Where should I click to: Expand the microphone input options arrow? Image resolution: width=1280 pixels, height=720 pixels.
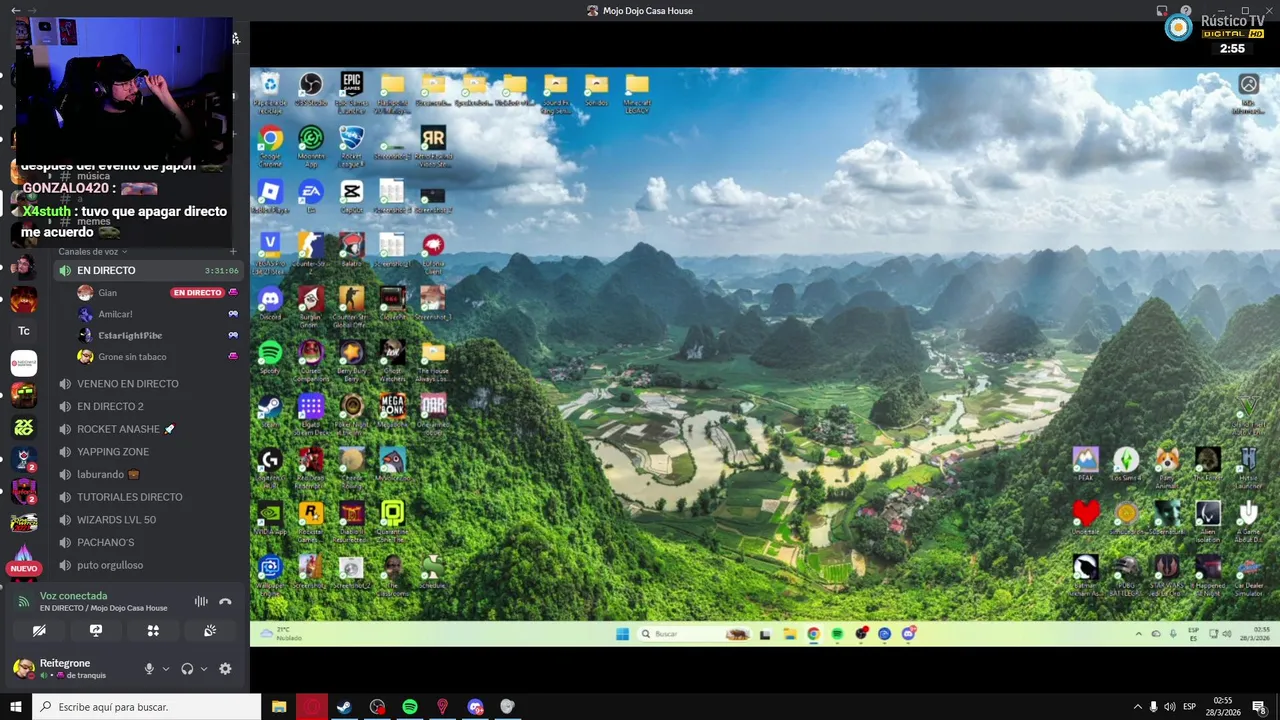[165, 669]
